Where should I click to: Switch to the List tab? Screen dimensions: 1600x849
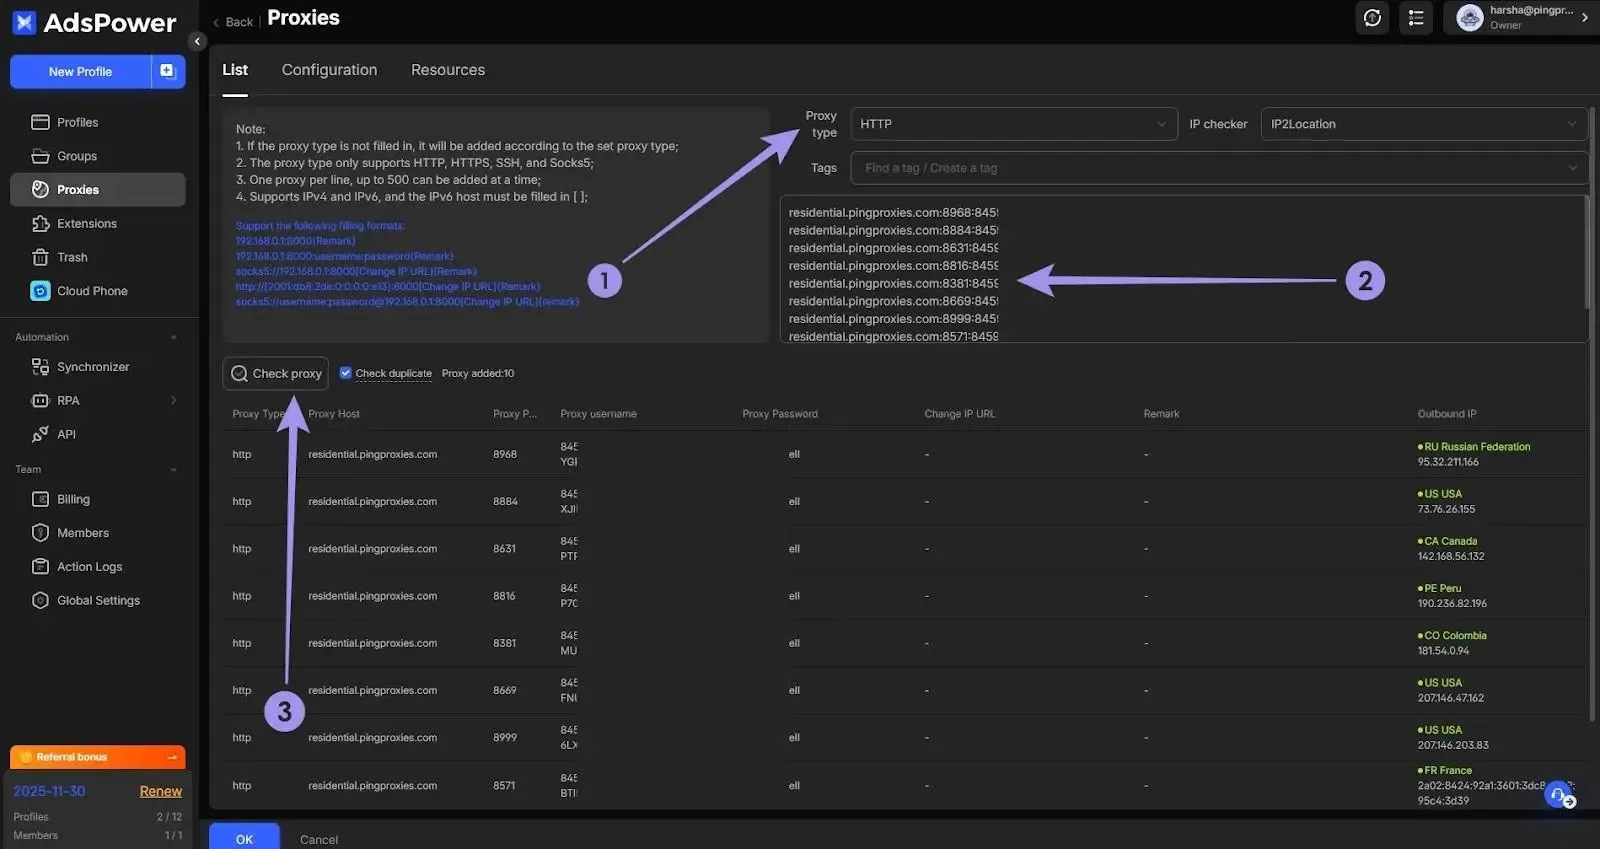(x=235, y=70)
